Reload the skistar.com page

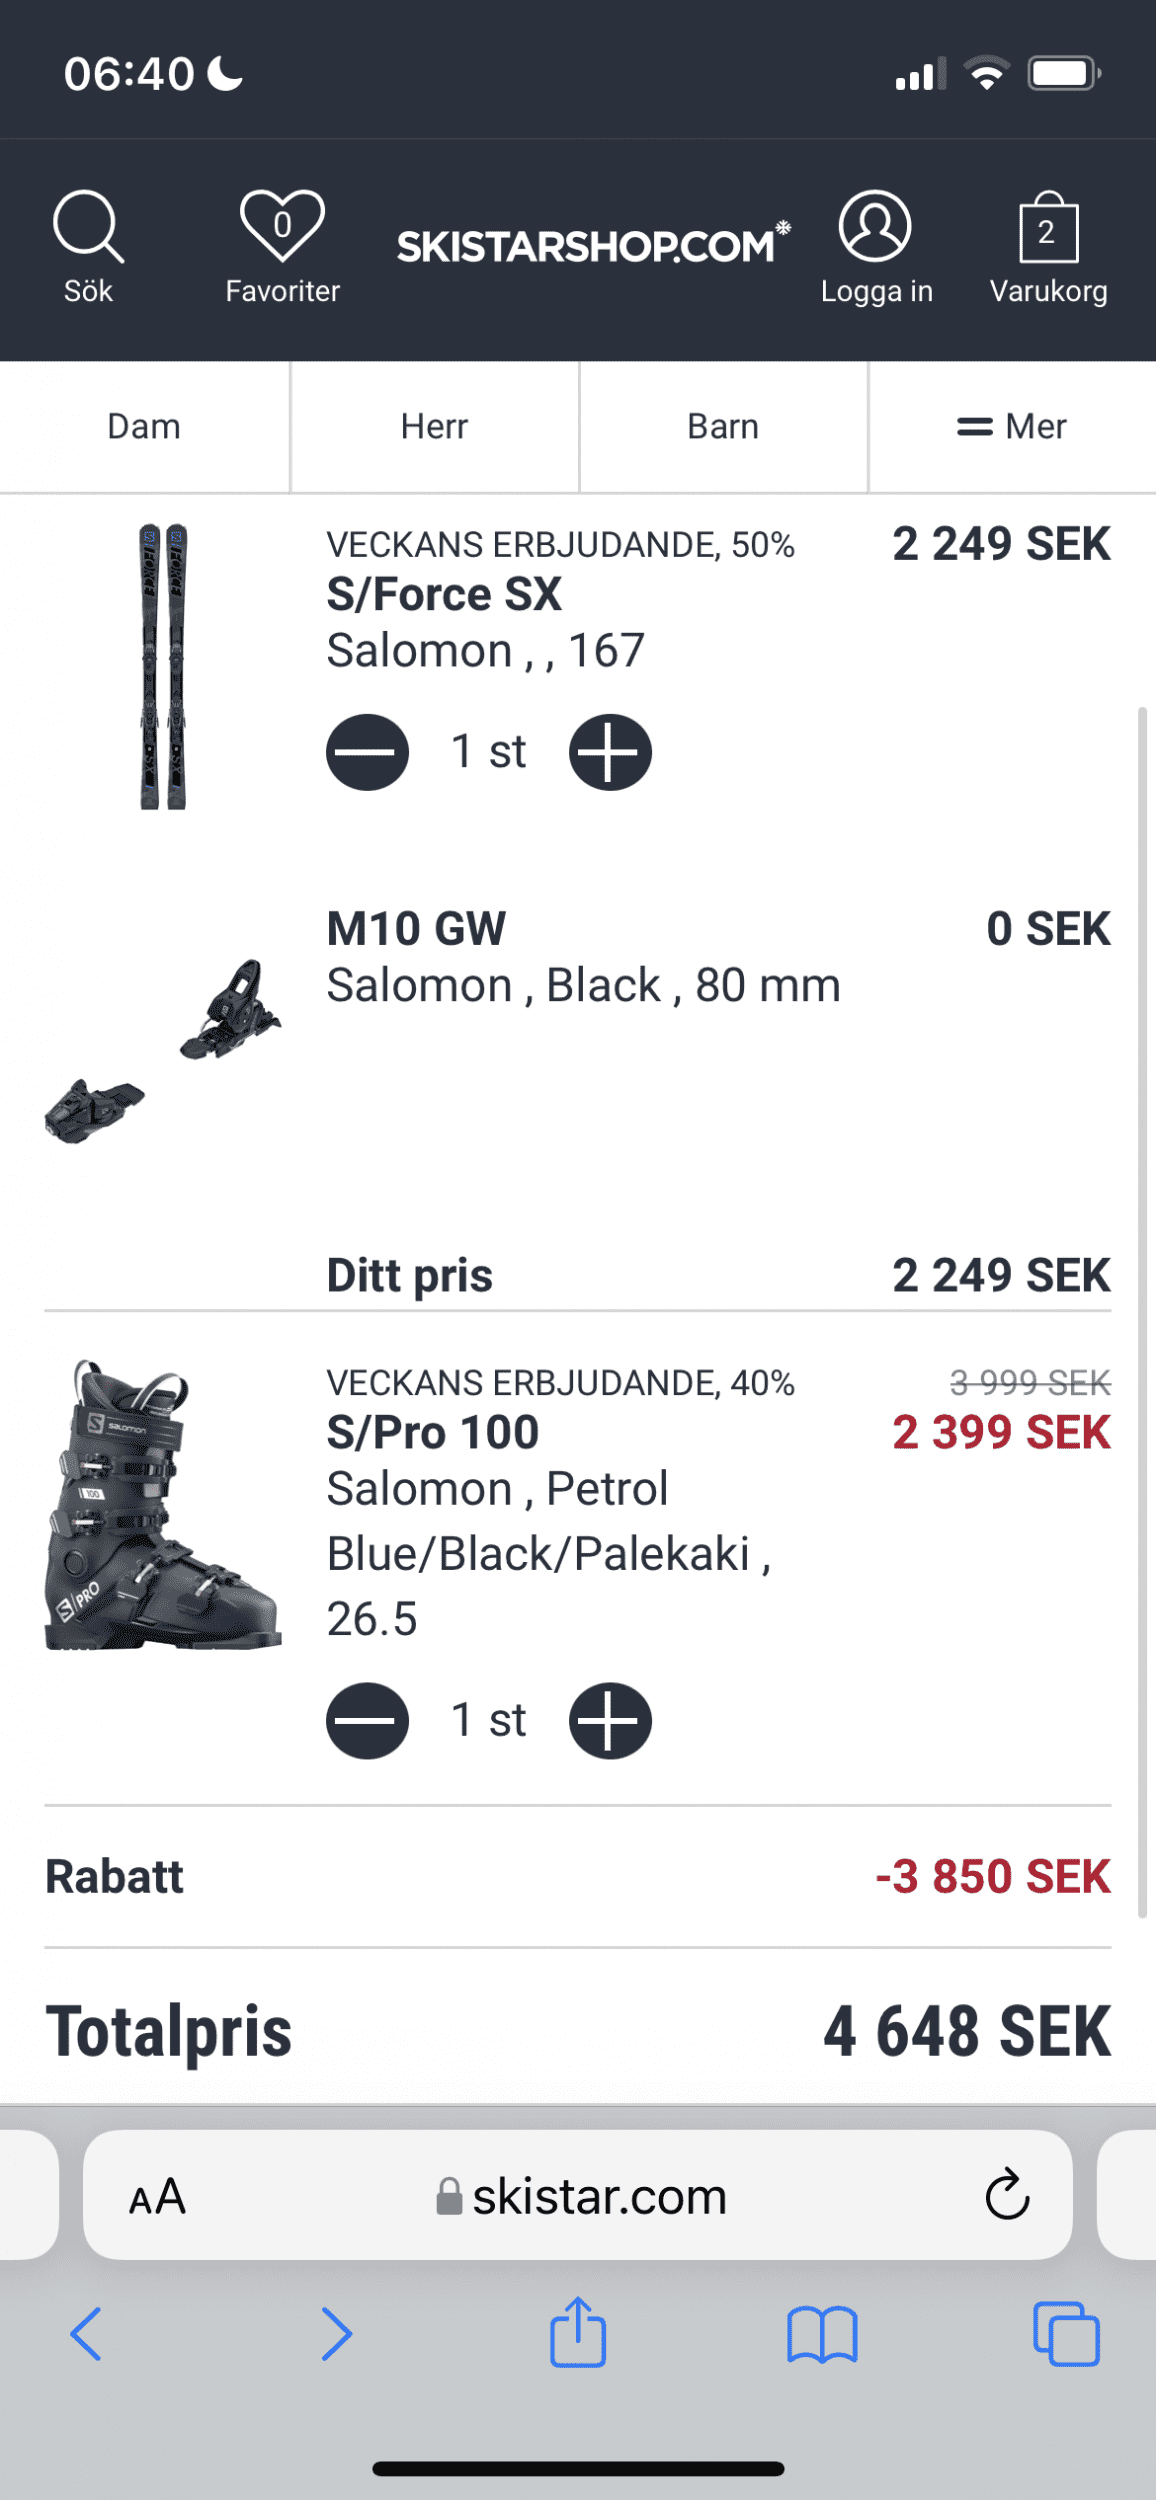(x=1007, y=2195)
